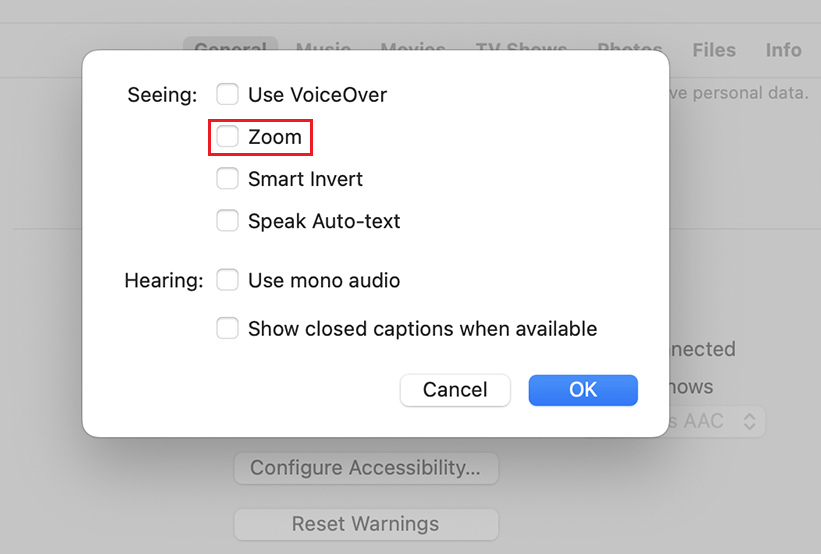821x554 pixels.
Task: Open the Info tab
Action: 783,50
